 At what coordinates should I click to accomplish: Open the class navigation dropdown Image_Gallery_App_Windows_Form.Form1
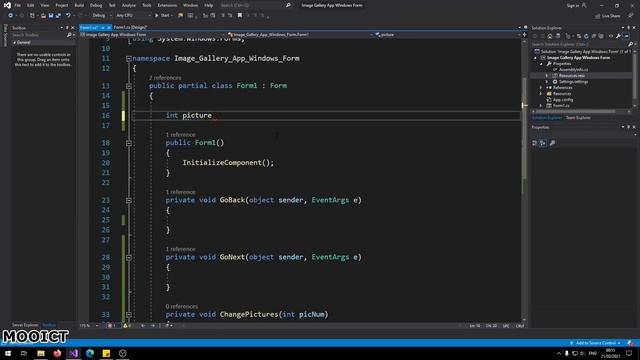coord(300,35)
